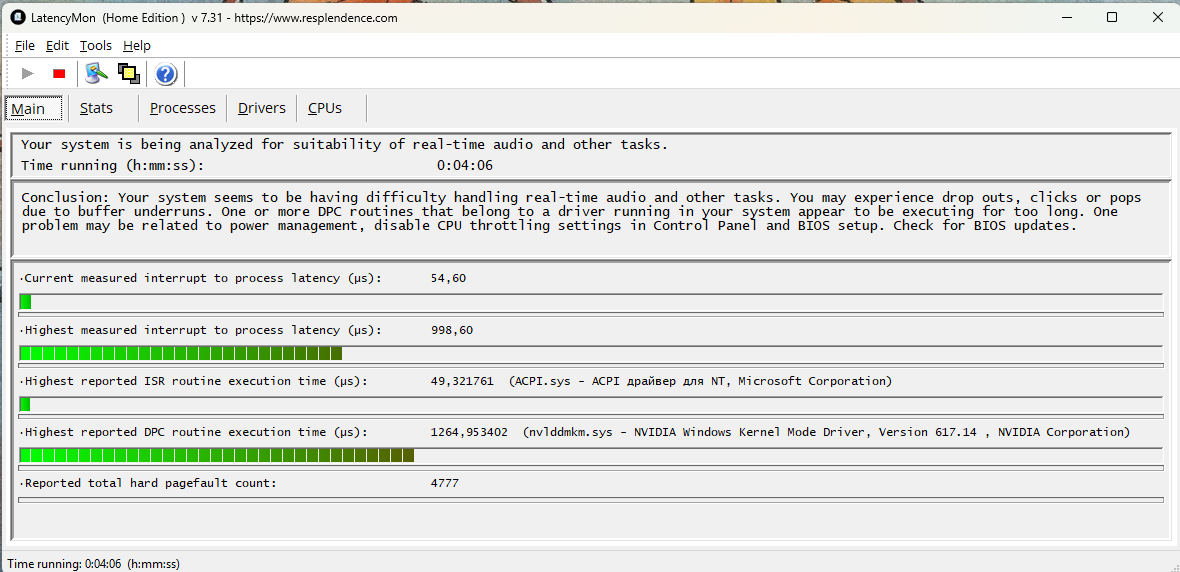Click the highest ISR routine execution bar

coord(591,404)
